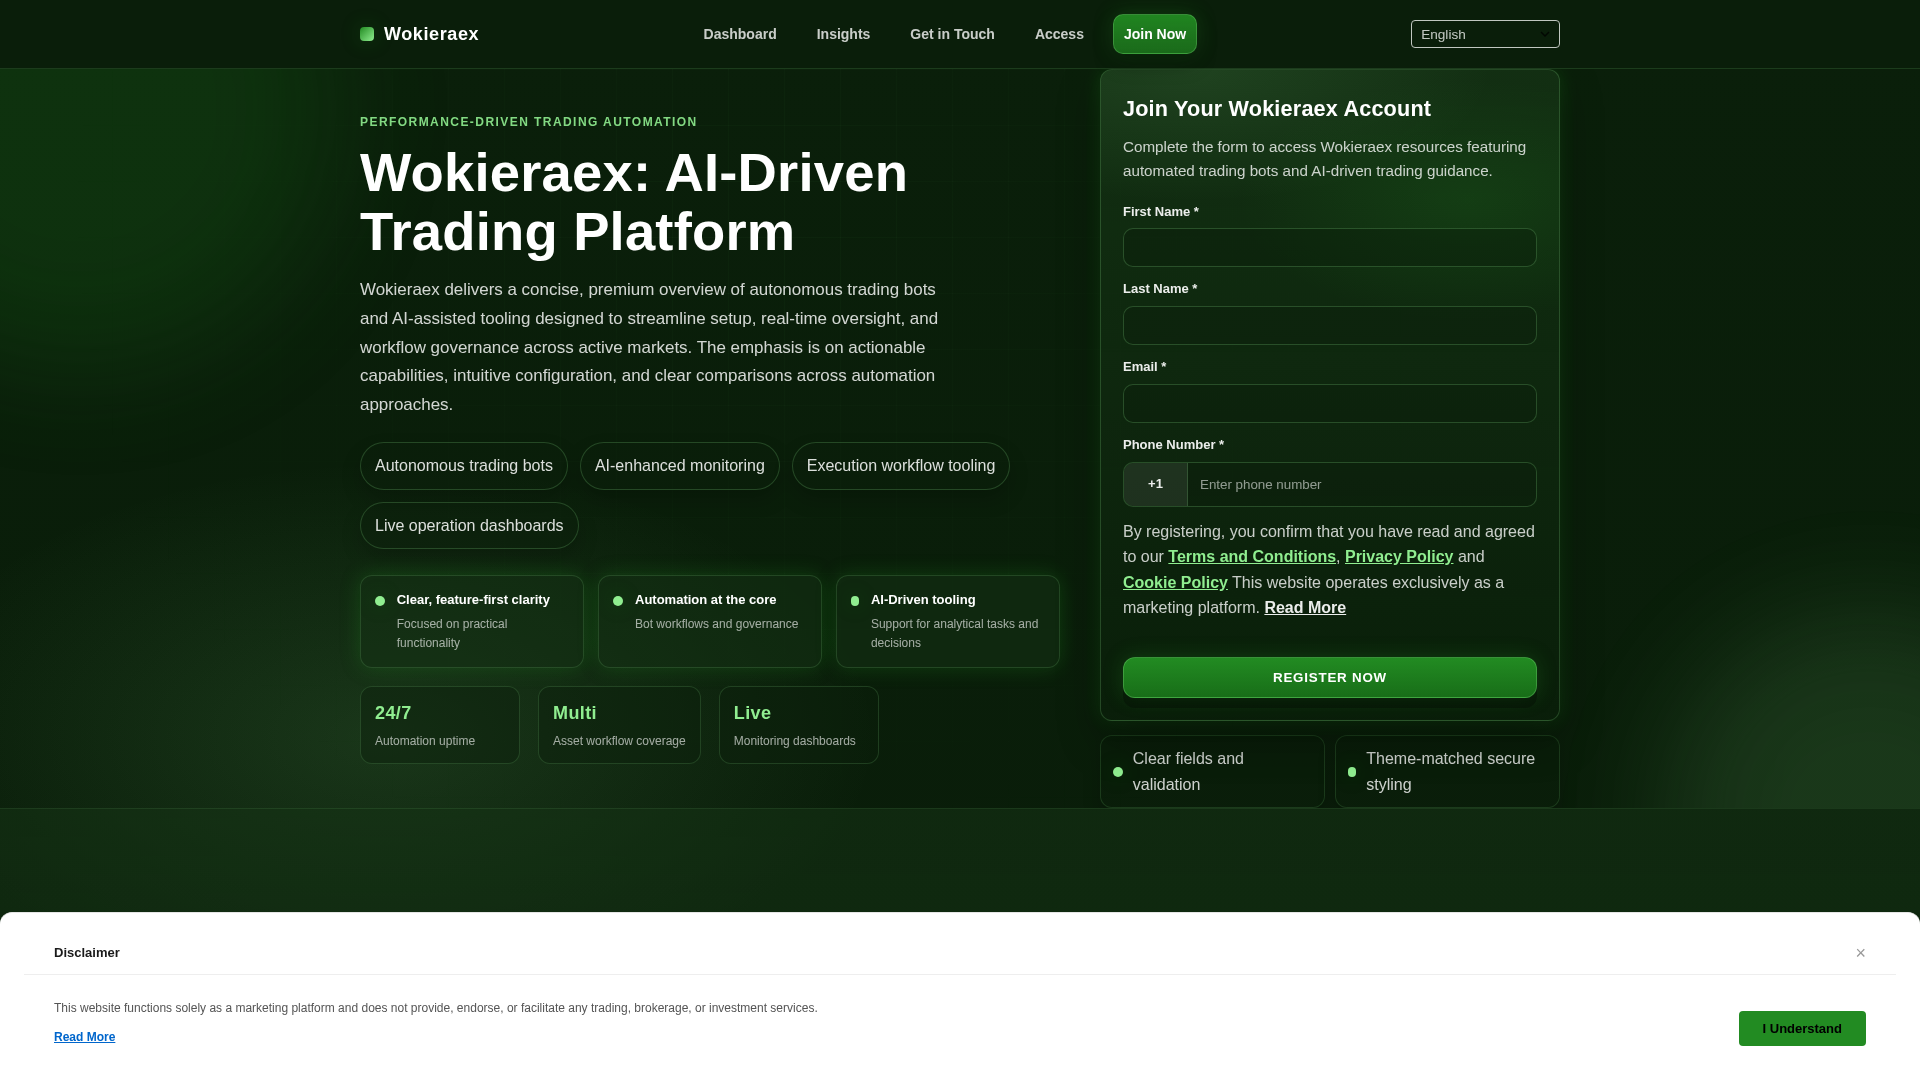This screenshot has height=1080, width=1920.
Task: Focus the Last Name field
Action: pos(1330,326)
